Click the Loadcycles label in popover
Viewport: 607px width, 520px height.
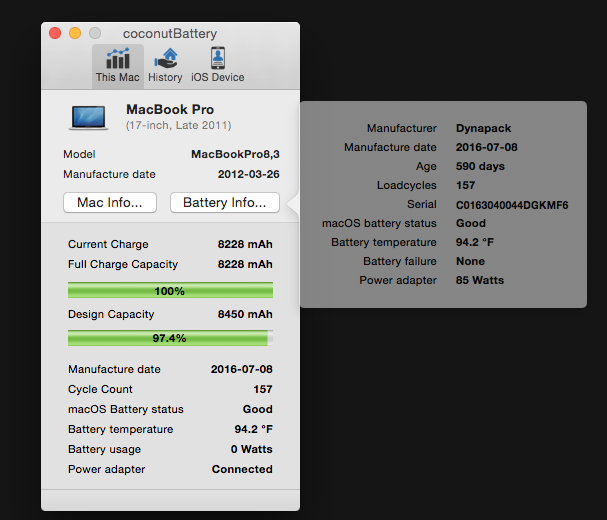tap(407, 185)
